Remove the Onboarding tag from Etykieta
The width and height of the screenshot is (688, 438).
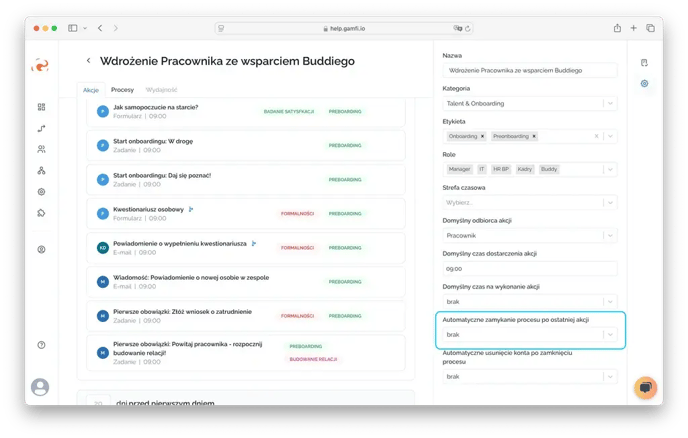tap(482, 136)
